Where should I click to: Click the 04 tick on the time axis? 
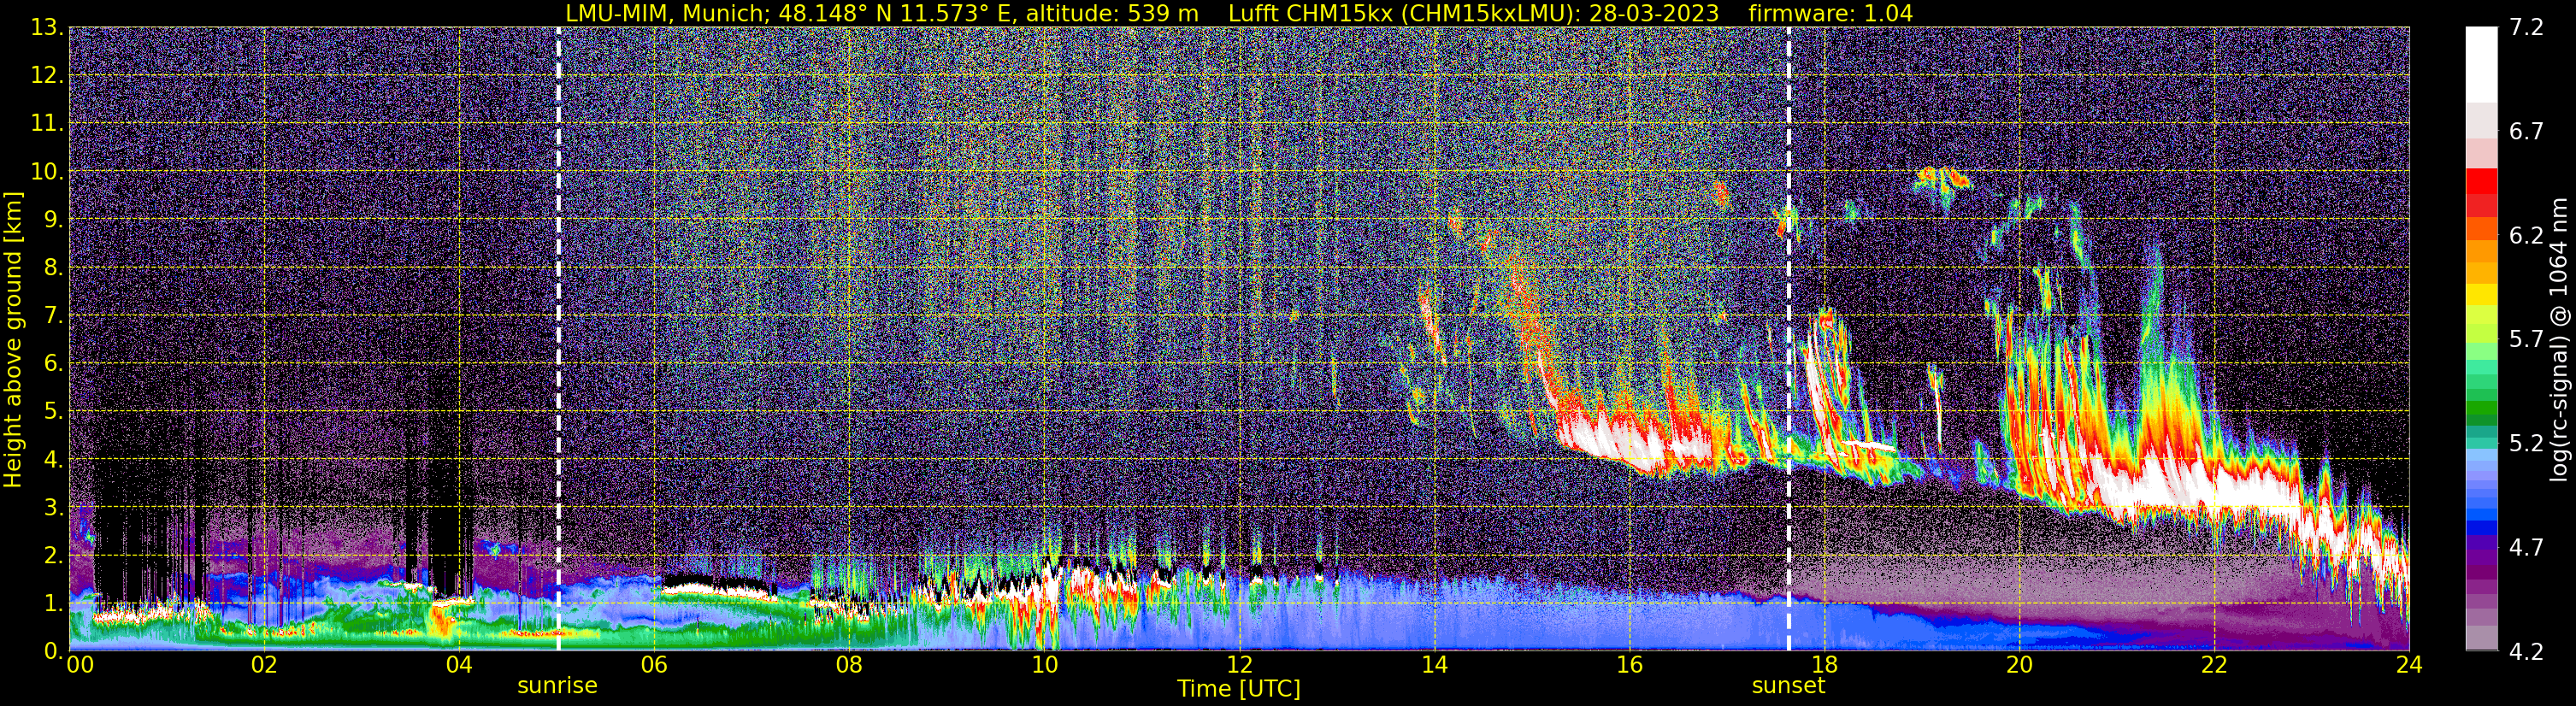tap(458, 666)
